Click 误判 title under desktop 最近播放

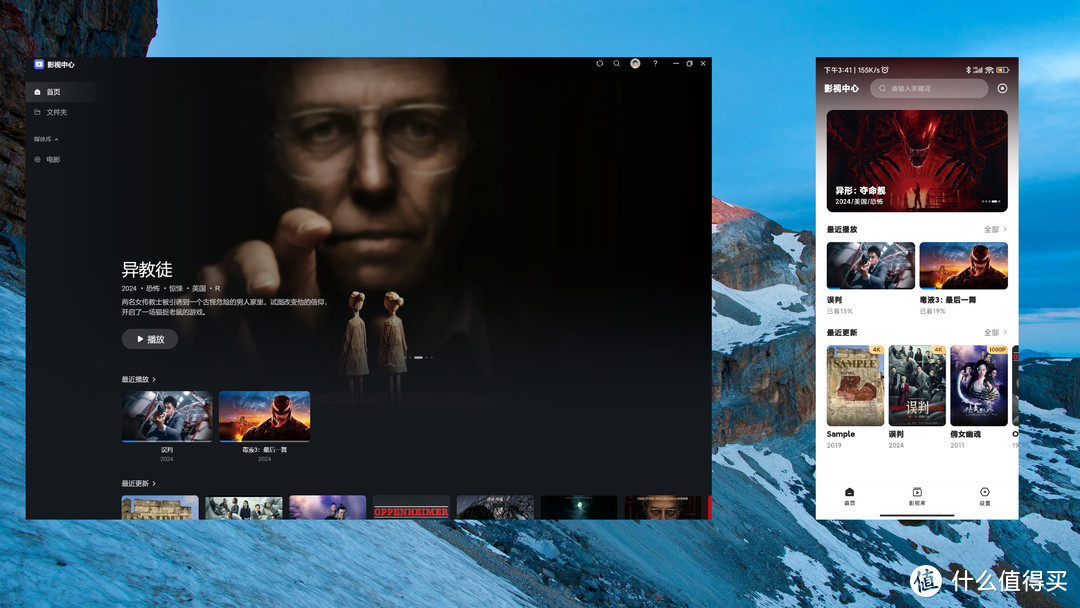point(167,450)
